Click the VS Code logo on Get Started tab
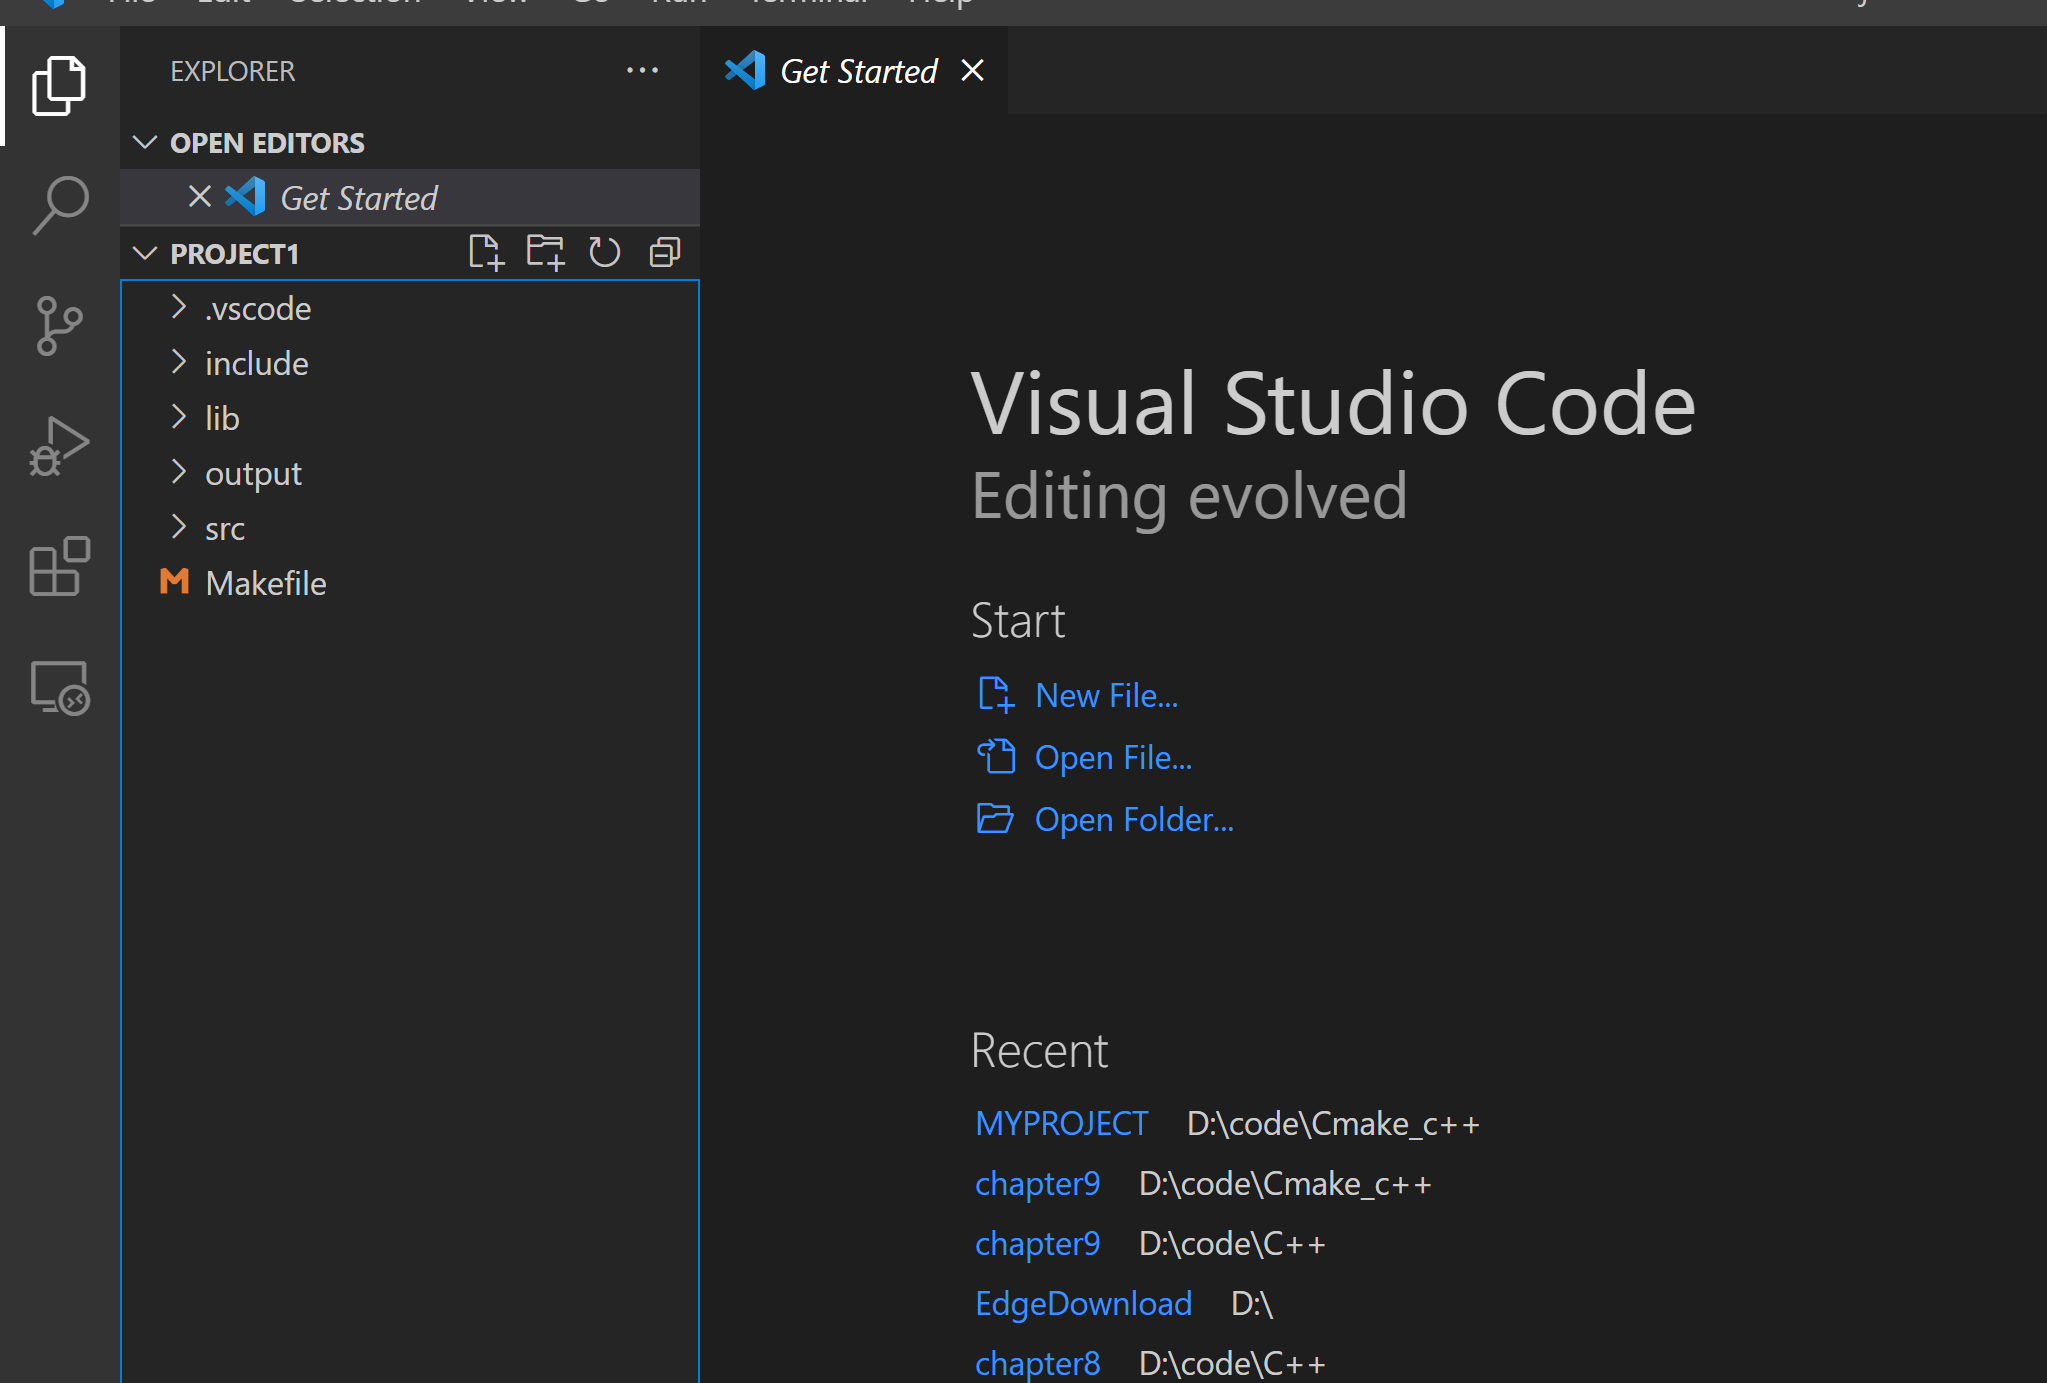This screenshot has height=1383, width=2047. pyautogui.click(x=745, y=71)
